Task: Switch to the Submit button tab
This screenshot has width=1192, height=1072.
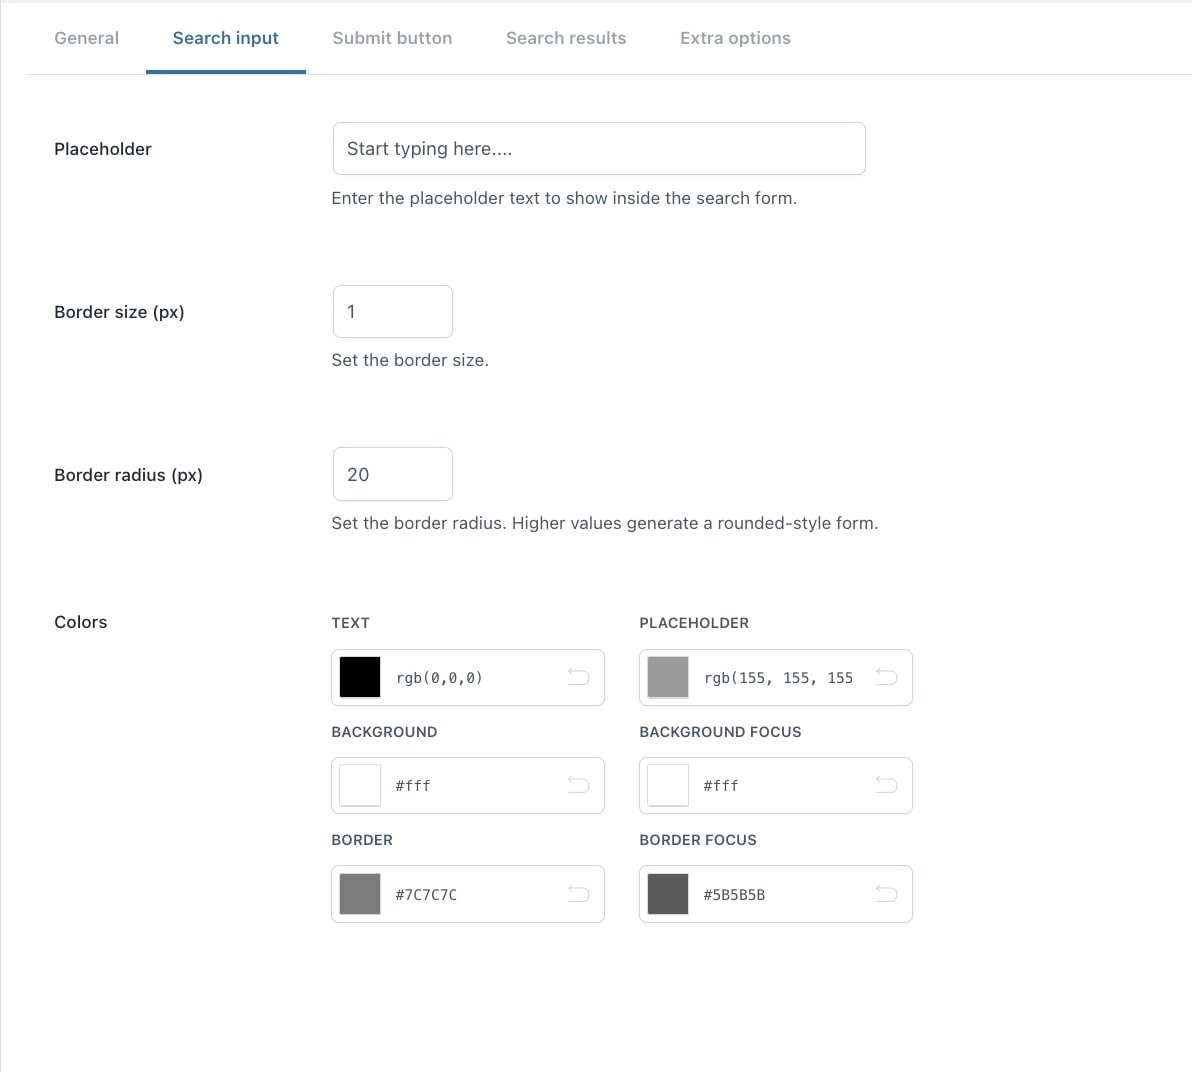Action: [392, 38]
